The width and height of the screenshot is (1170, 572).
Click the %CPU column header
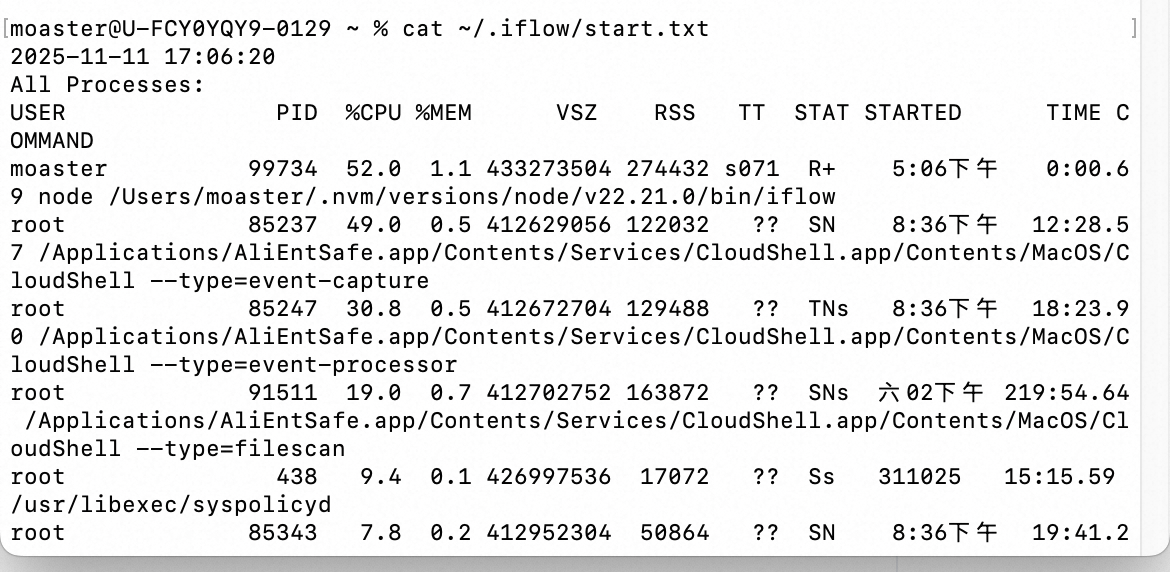[373, 113]
